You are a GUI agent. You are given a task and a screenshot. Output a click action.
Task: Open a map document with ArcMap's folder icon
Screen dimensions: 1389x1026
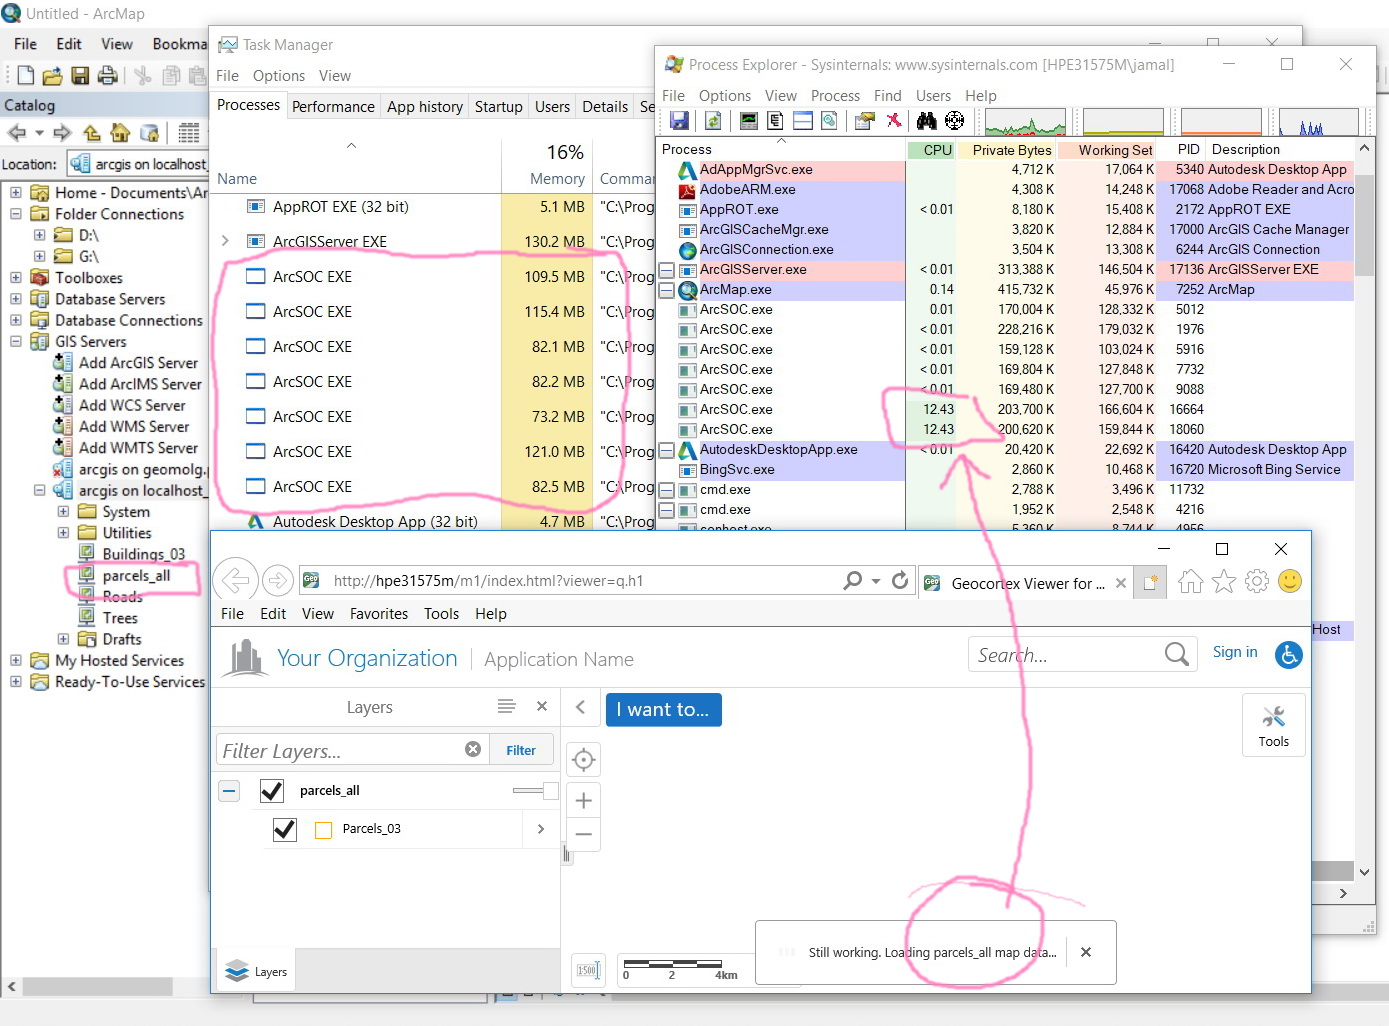pos(52,75)
